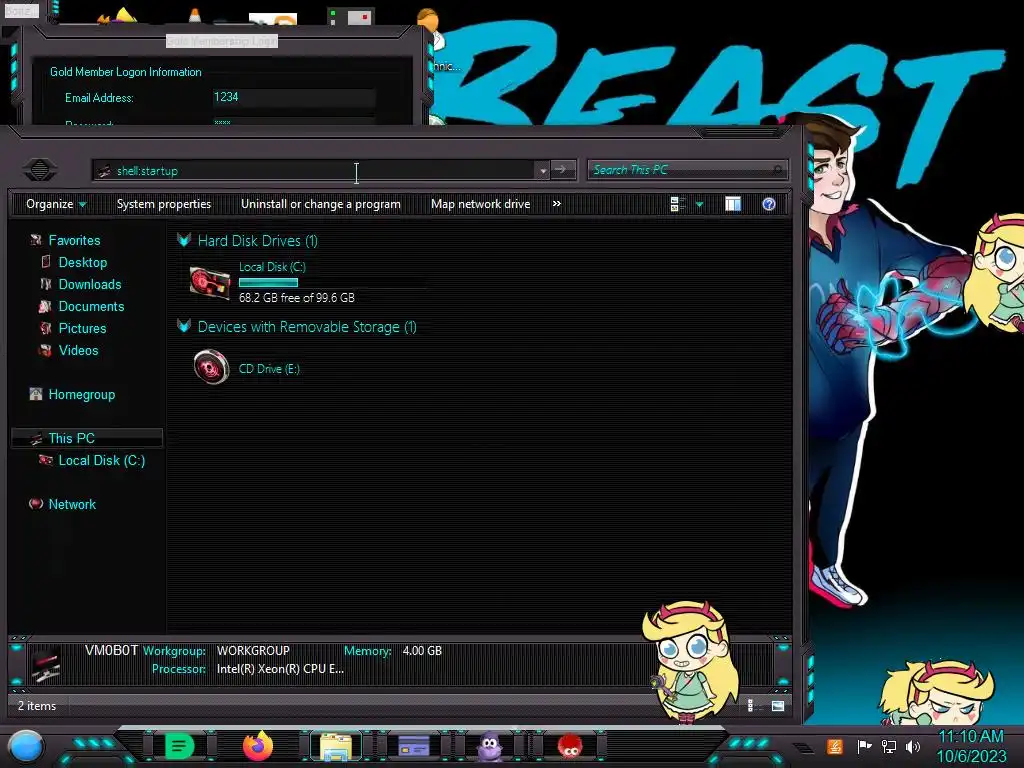The image size is (1024, 768).
Task: Launch Firefox from the taskbar
Action: tap(258, 746)
